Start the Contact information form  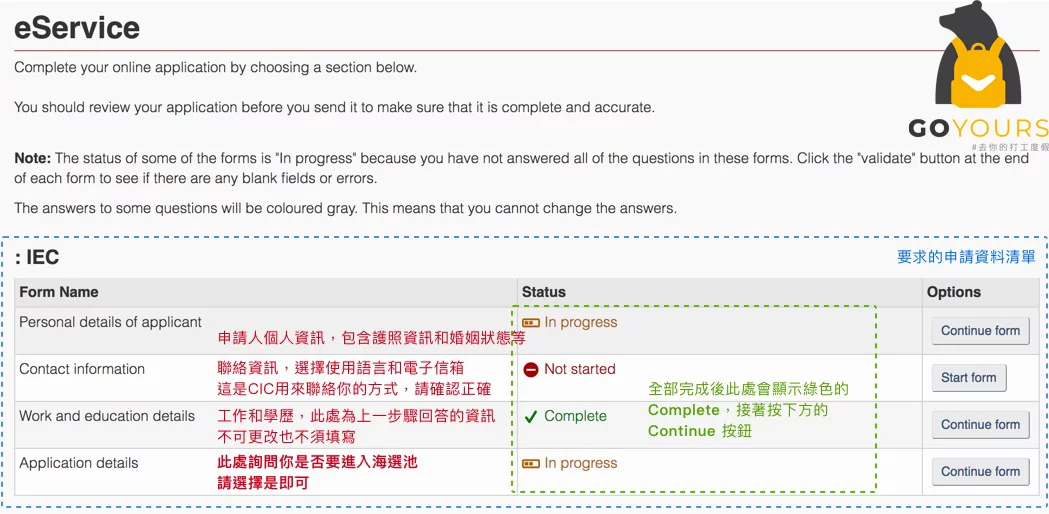point(969,377)
